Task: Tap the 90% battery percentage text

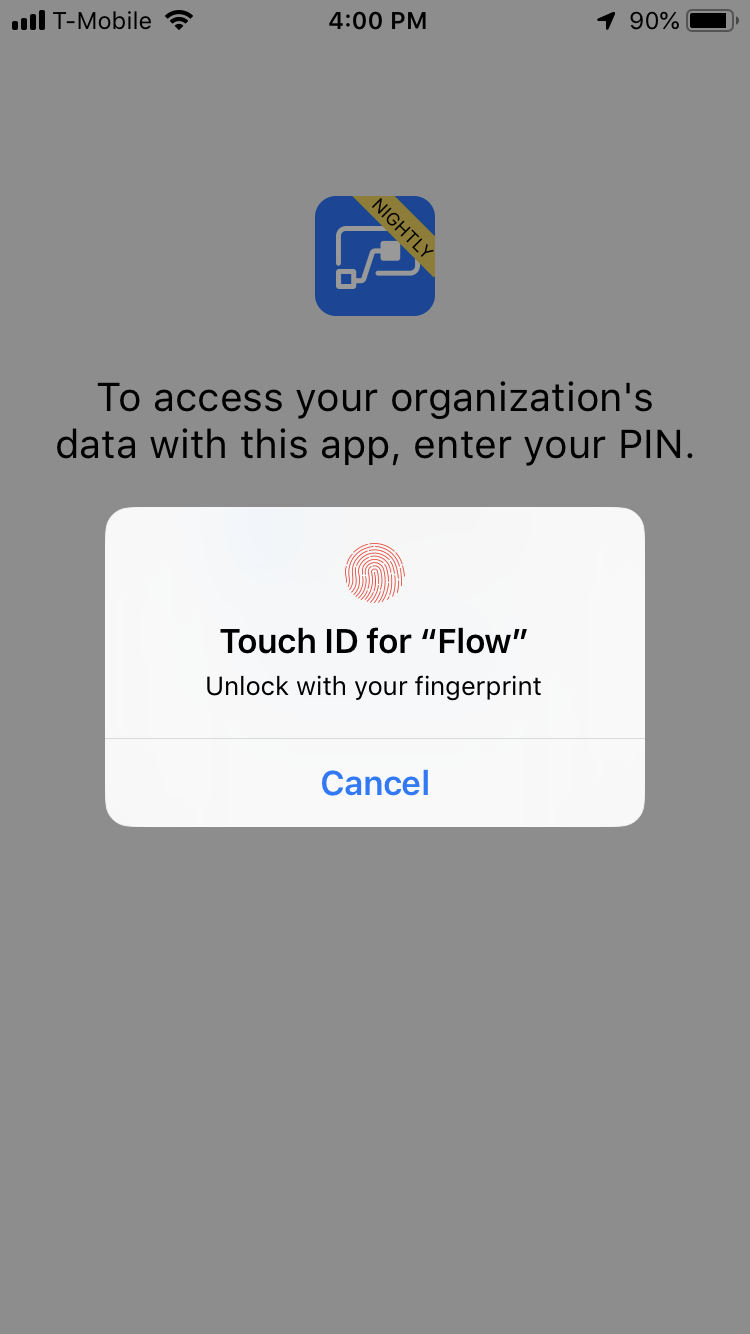Action: point(654,20)
